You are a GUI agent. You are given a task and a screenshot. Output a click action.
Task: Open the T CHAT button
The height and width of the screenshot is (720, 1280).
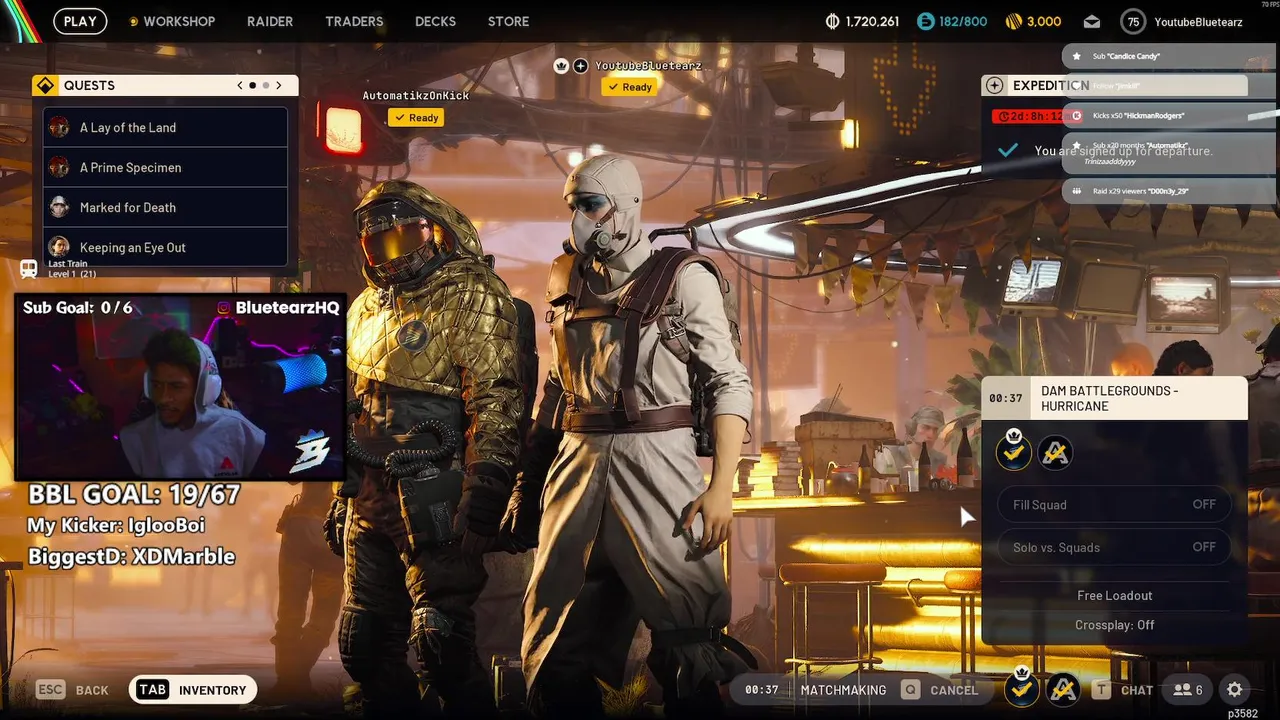point(1122,690)
